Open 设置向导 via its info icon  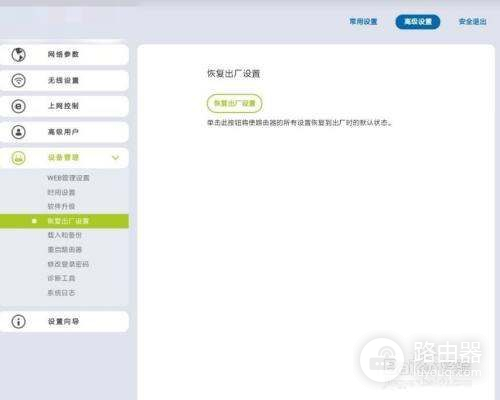click(18, 321)
